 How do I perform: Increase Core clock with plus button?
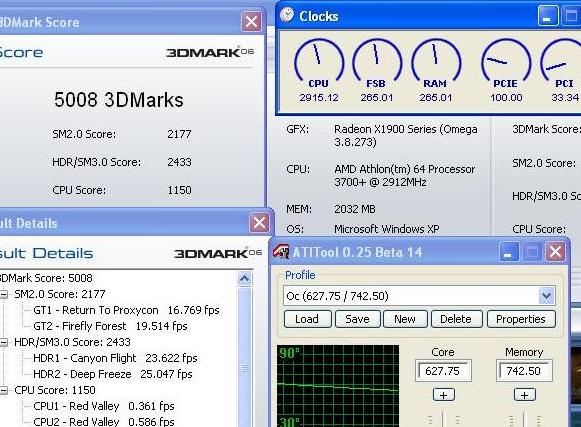click(x=443, y=395)
